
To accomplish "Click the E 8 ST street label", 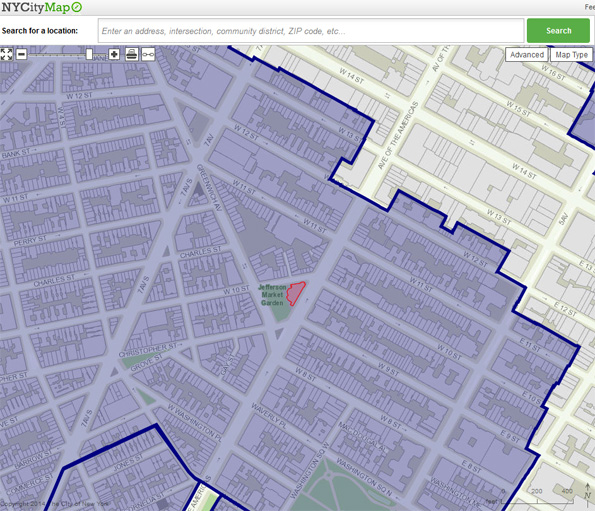I will point(471,466).
